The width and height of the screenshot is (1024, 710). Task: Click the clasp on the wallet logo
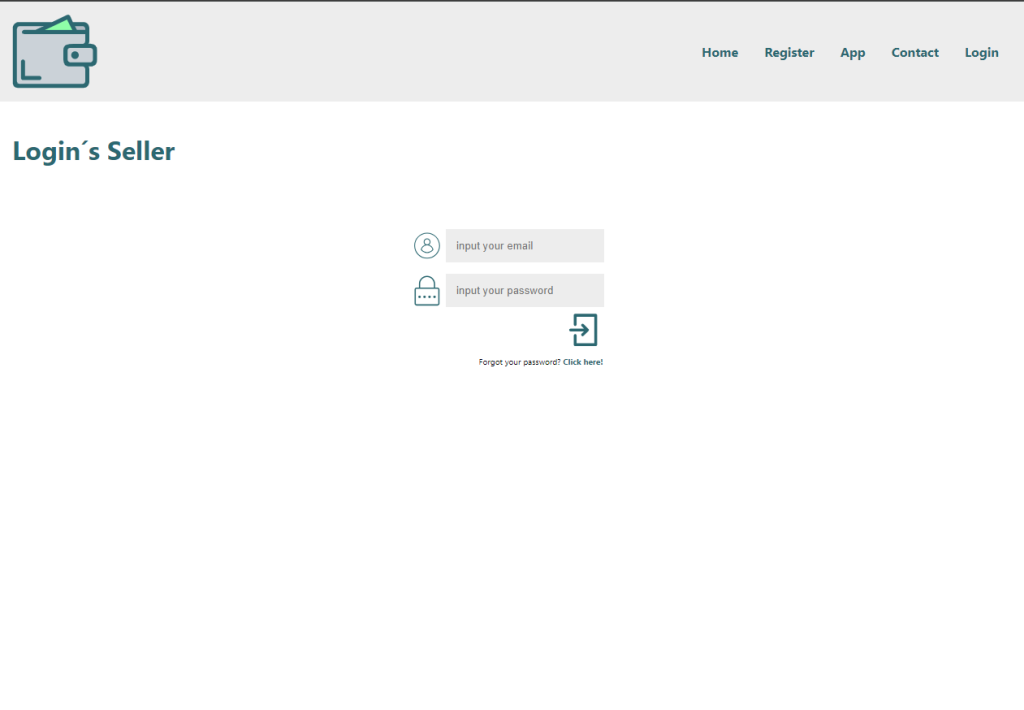click(80, 55)
